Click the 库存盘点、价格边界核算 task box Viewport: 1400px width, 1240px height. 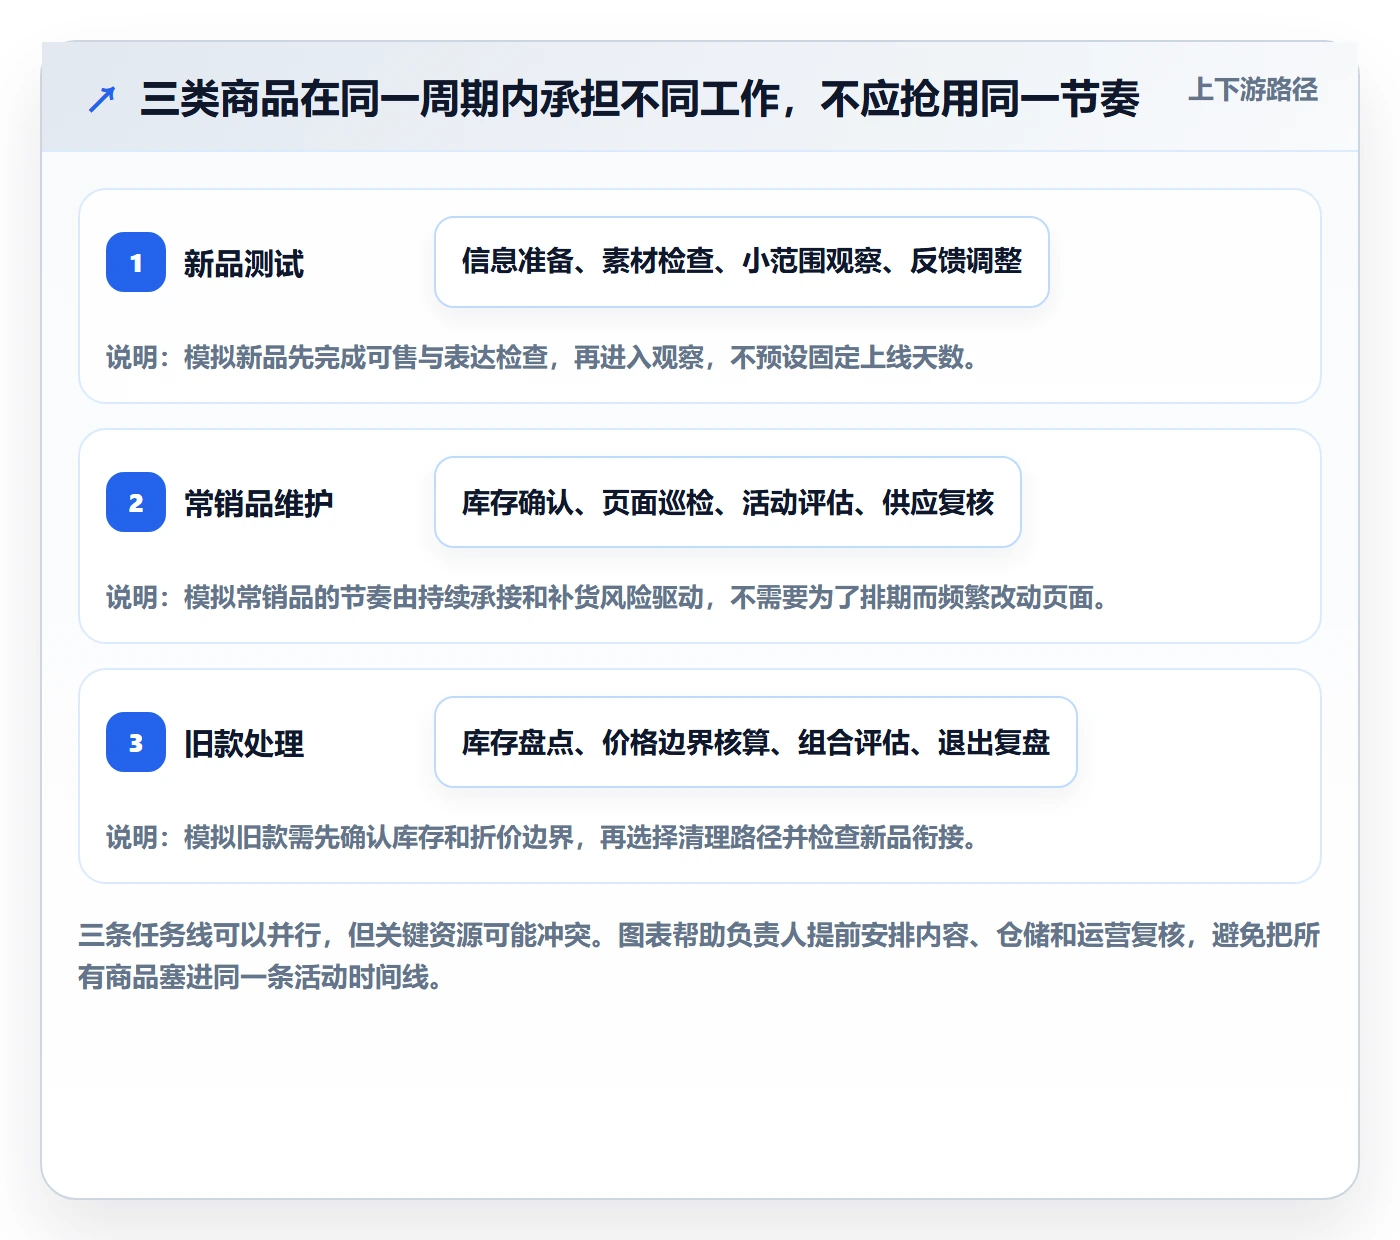pos(756,742)
